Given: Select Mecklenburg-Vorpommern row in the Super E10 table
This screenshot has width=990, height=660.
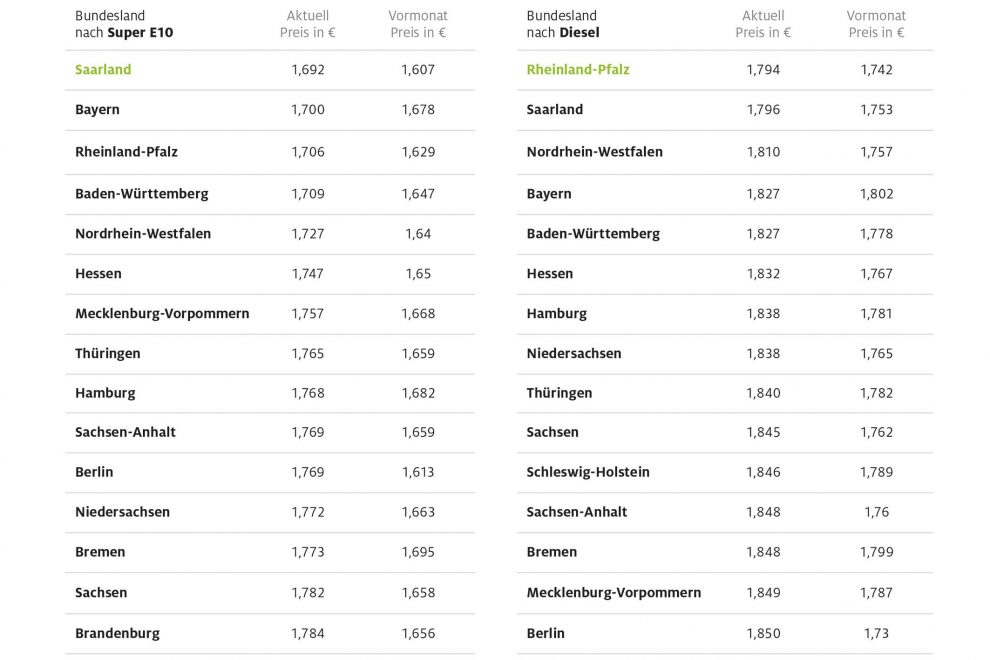Looking at the screenshot, I should coord(162,314).
